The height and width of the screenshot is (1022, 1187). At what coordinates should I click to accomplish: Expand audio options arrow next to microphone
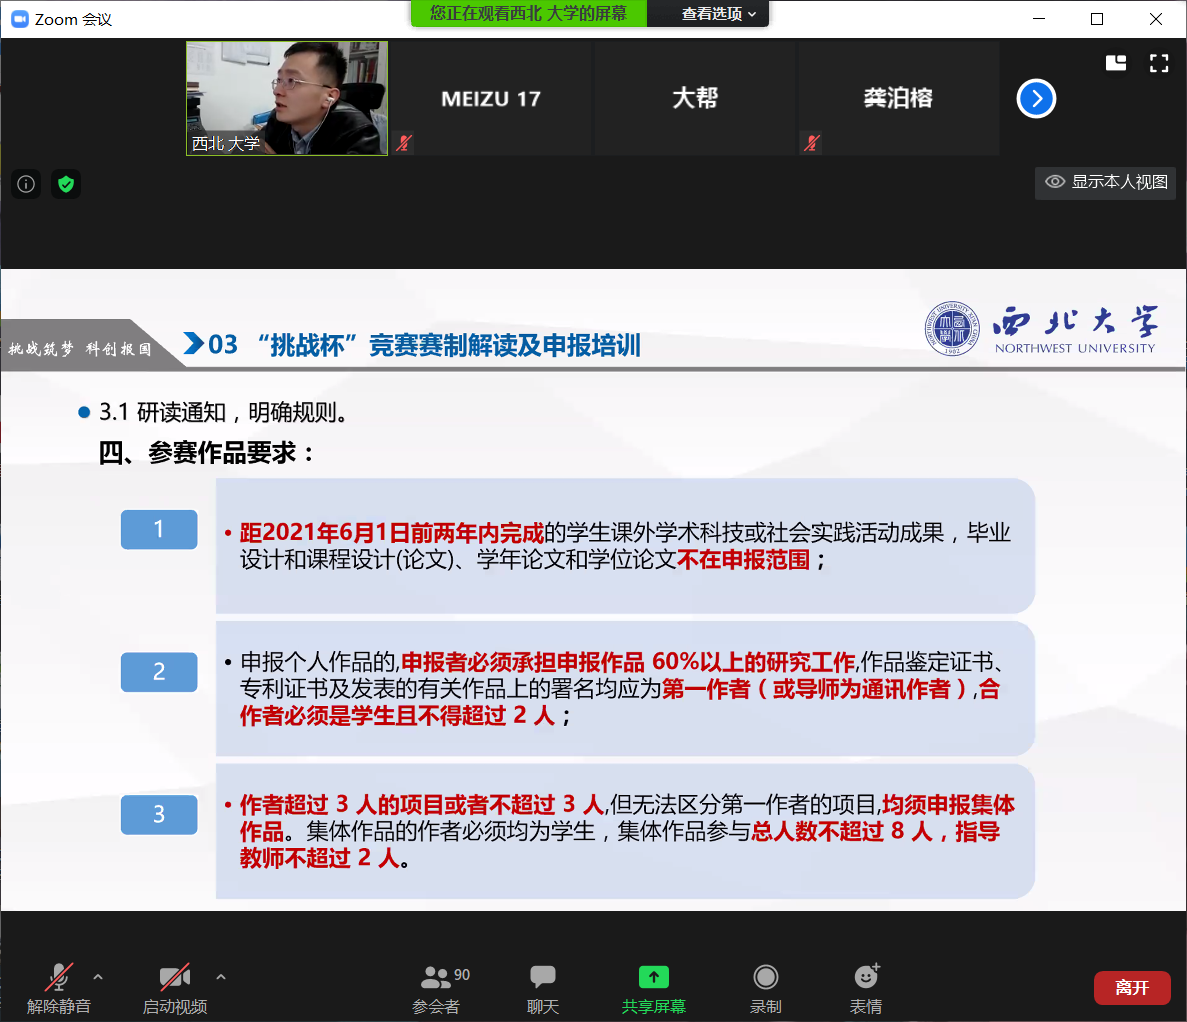(x=98, y=977)
